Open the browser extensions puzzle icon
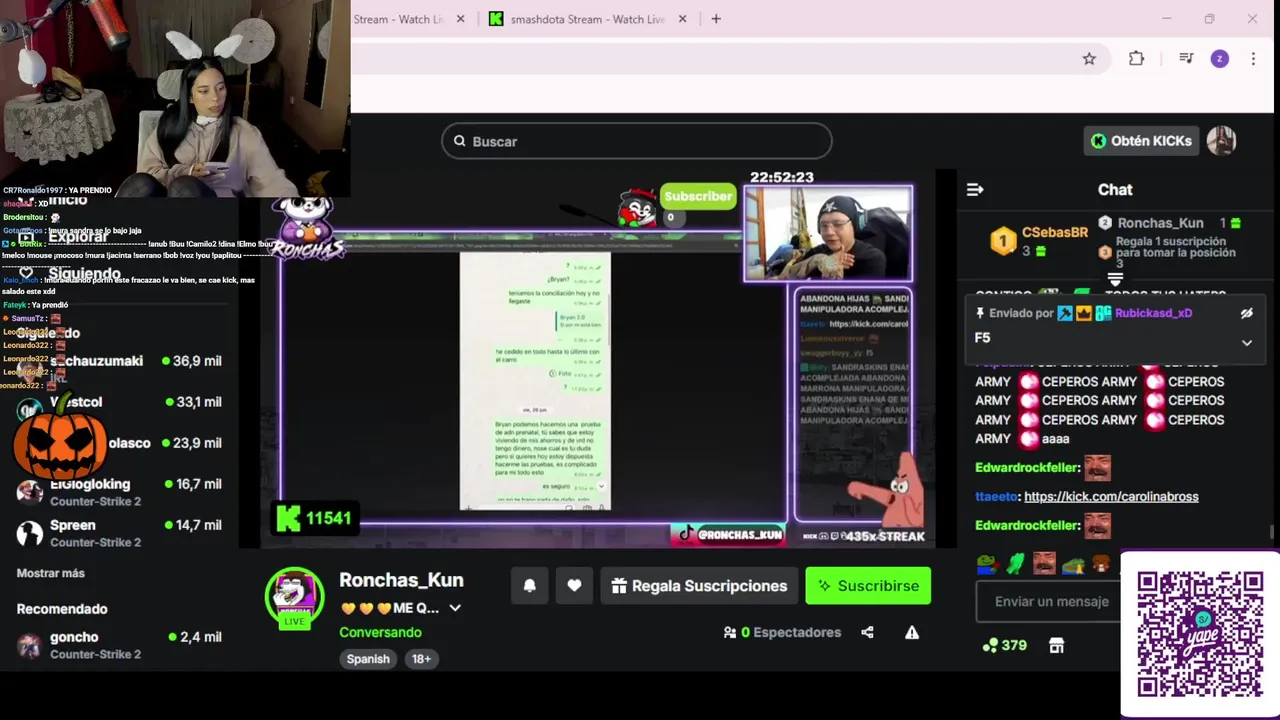1280x720 pixels. click(x=1136, y=59)
